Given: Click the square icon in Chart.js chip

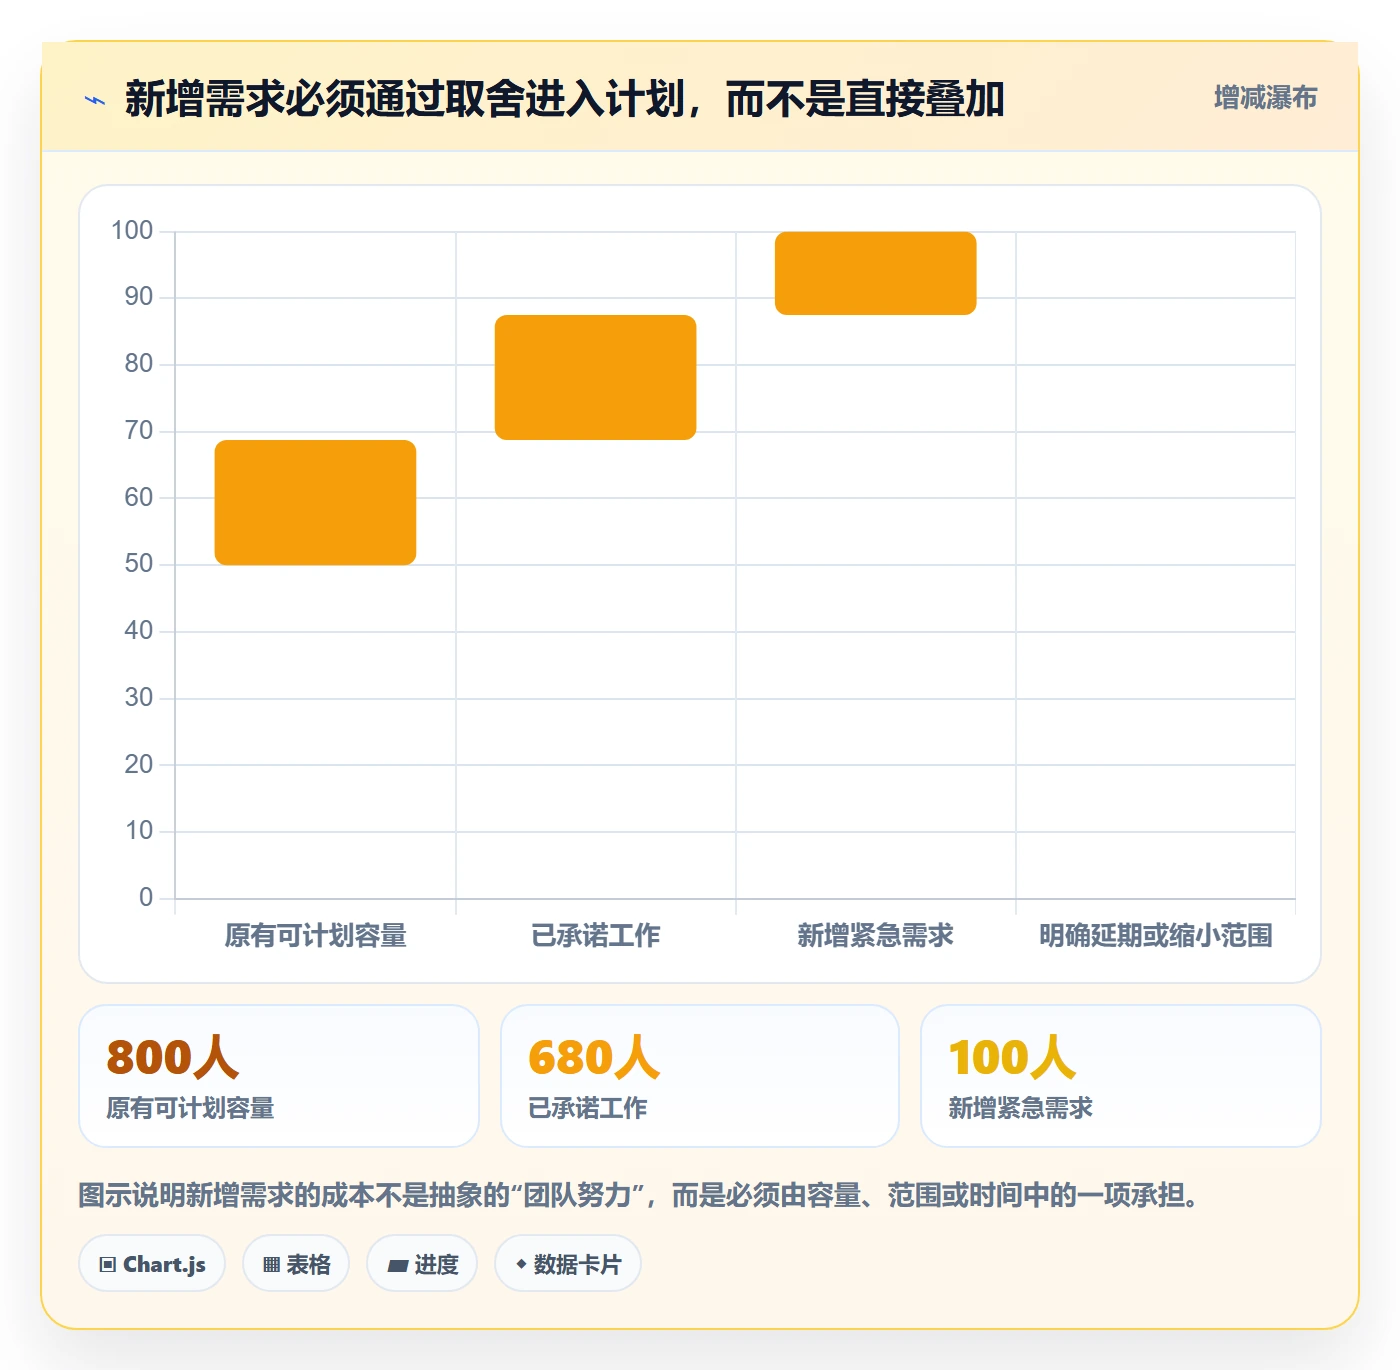Looking at the screenshot, I should [x=108, y=1265].
